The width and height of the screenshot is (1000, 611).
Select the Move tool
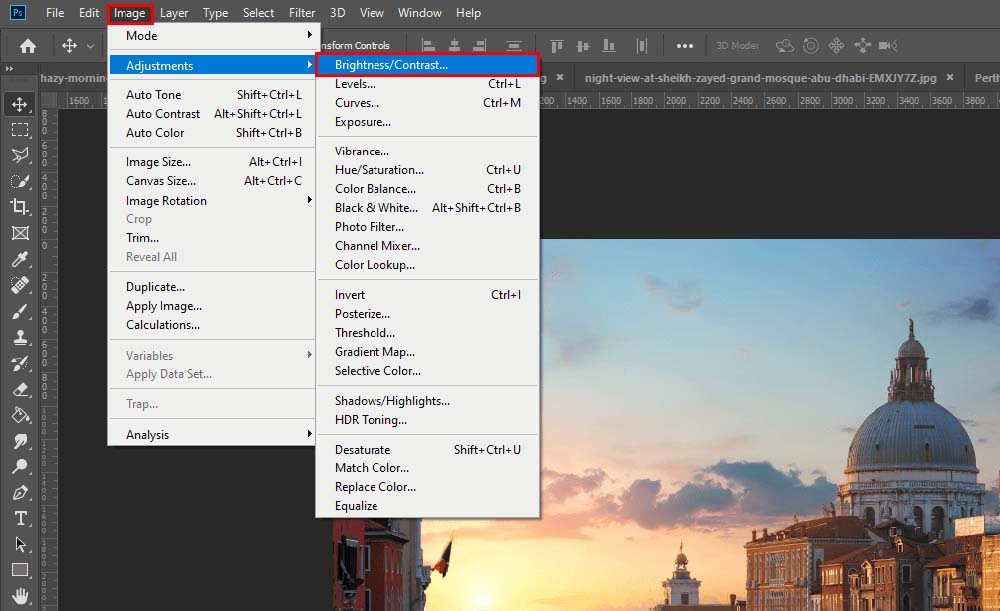(21, 103)
